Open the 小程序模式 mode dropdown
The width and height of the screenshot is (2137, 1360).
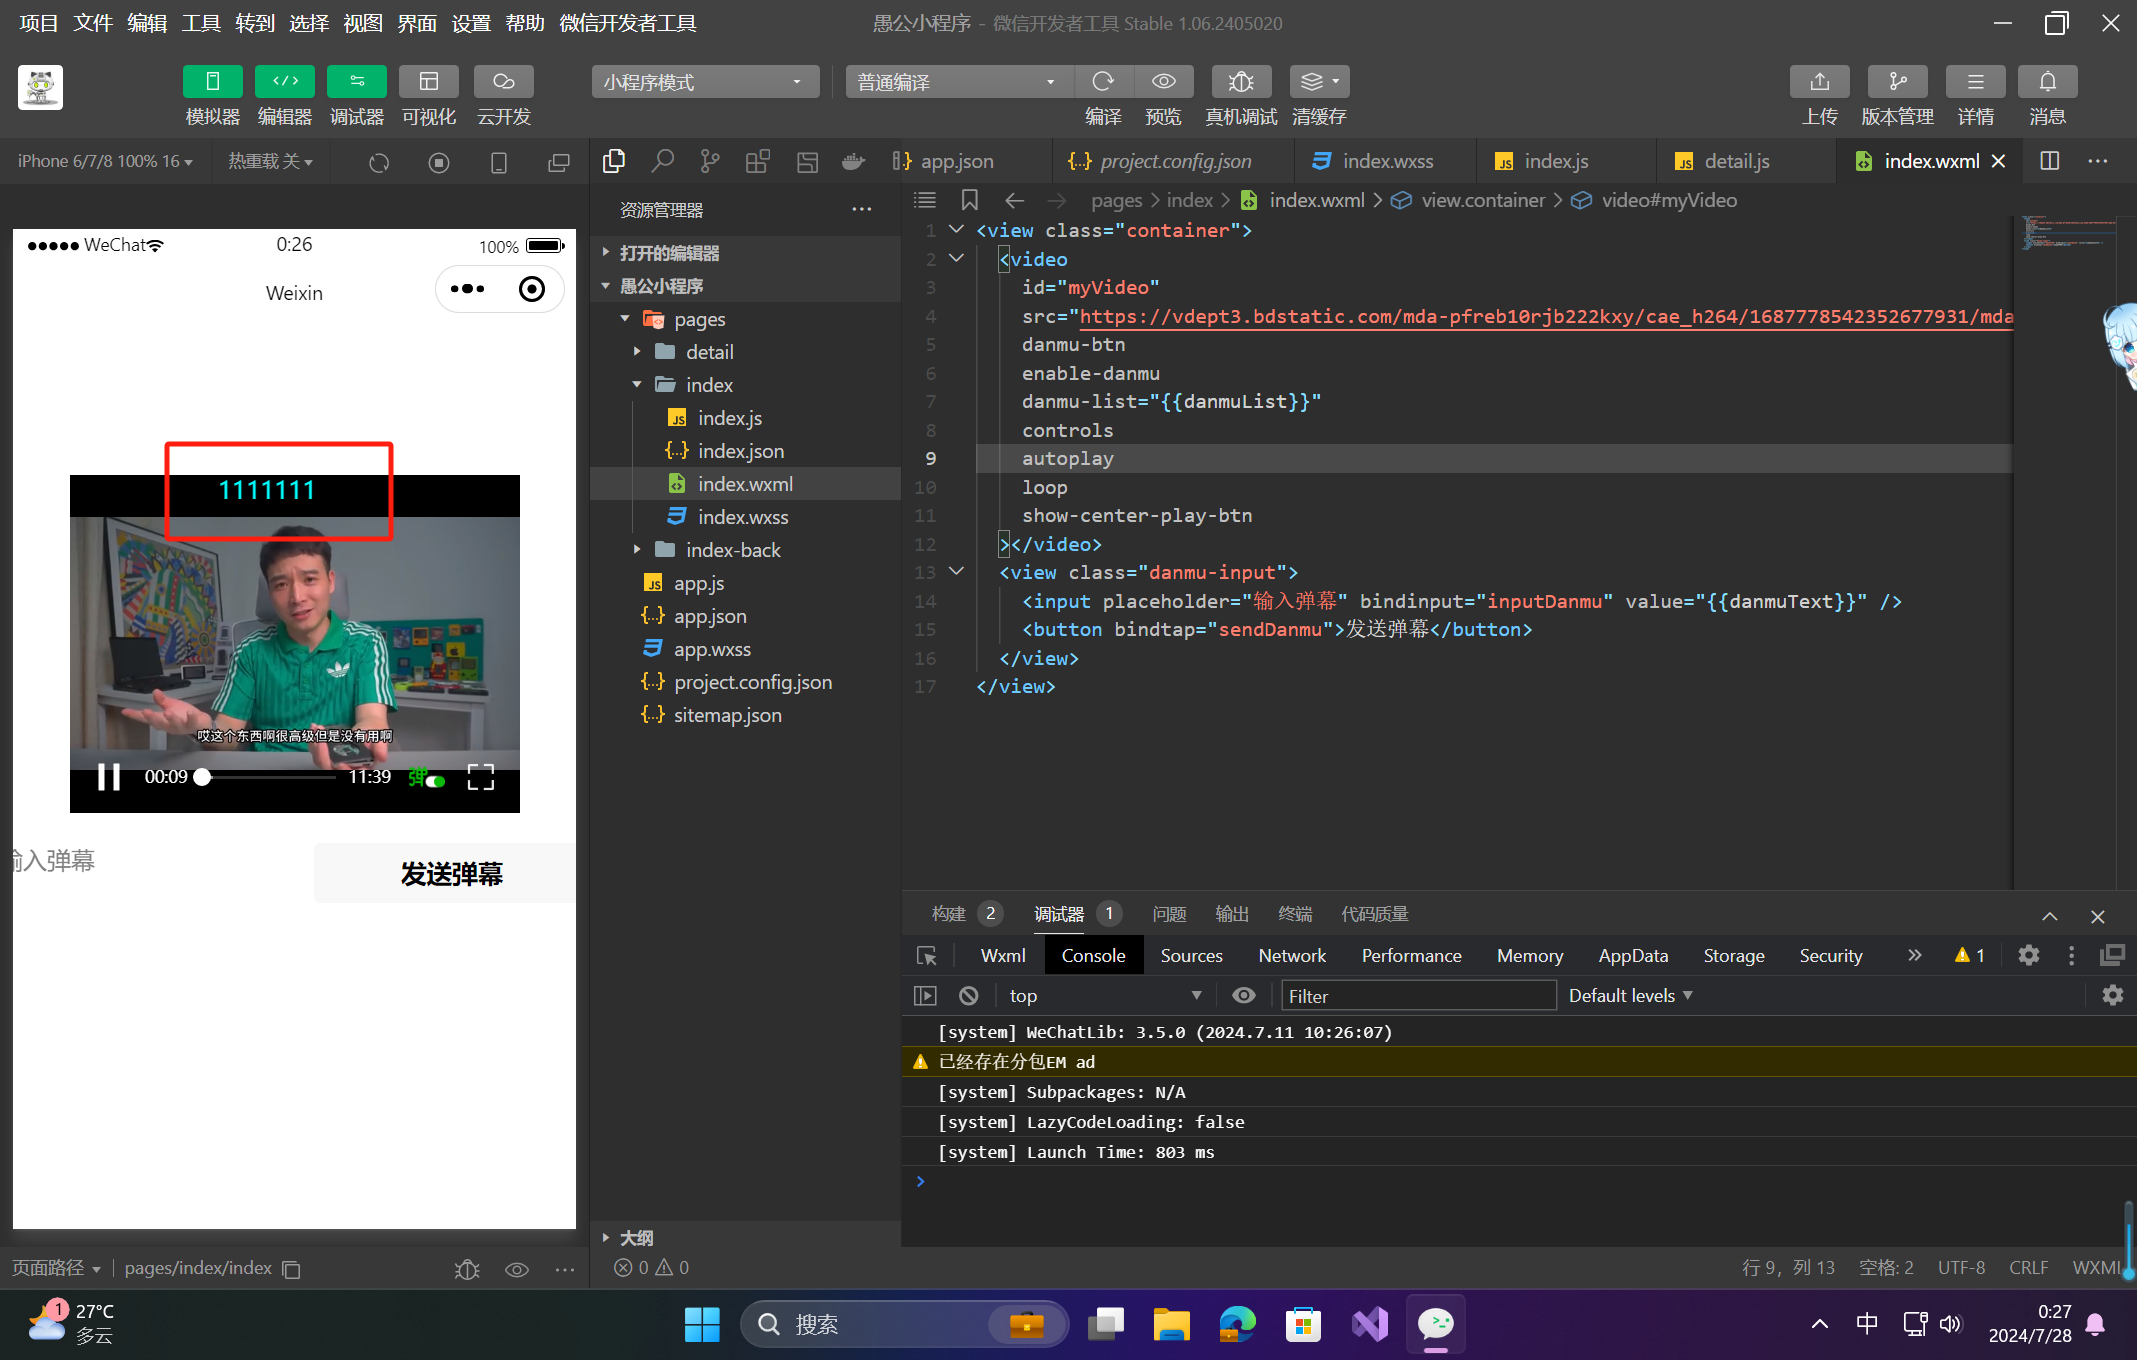[705, 82]
